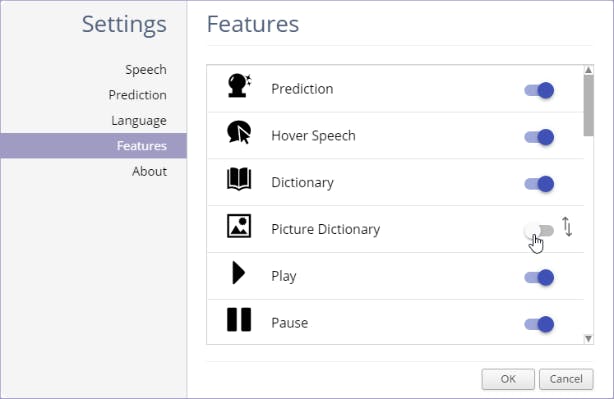Go to the Language settings section

click(139, 121)
